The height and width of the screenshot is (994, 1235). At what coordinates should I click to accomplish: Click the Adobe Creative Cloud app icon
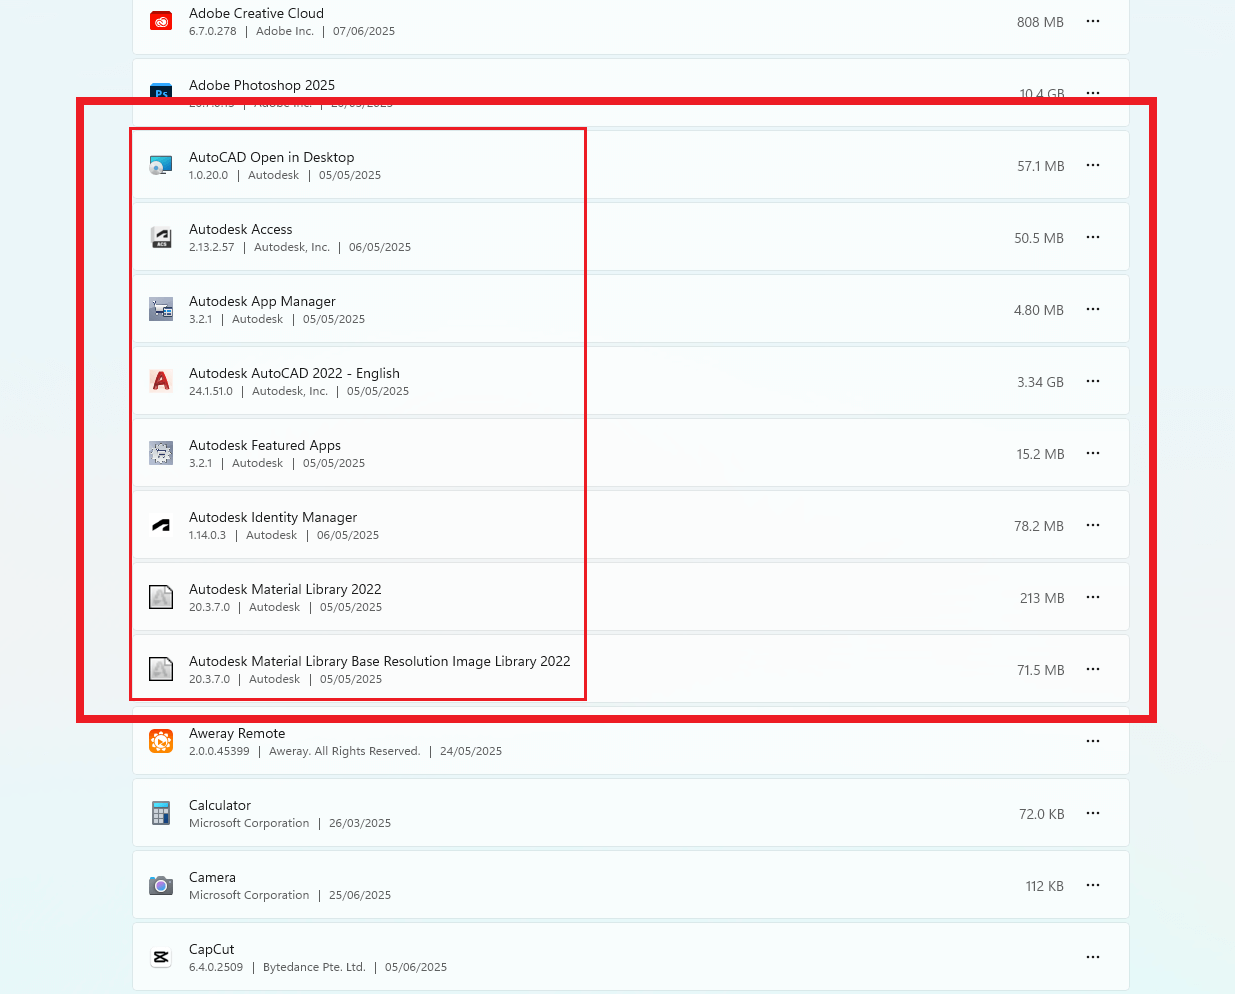[161, 21]
